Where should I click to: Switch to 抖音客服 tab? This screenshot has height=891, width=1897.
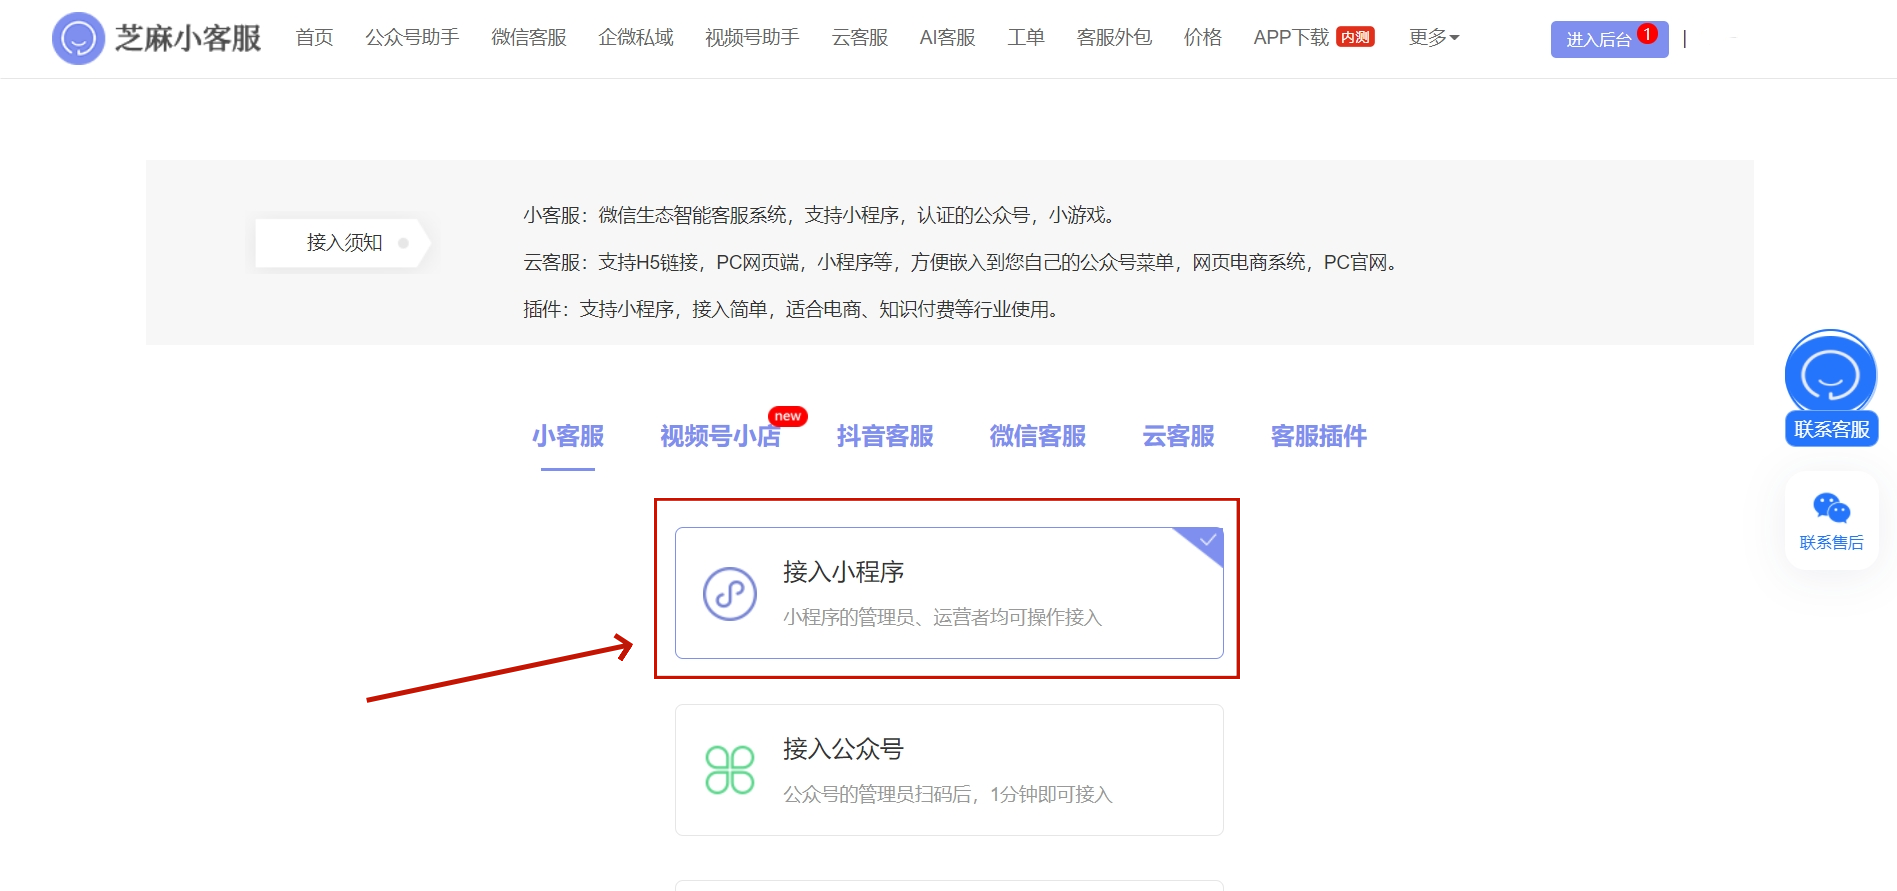885,436
